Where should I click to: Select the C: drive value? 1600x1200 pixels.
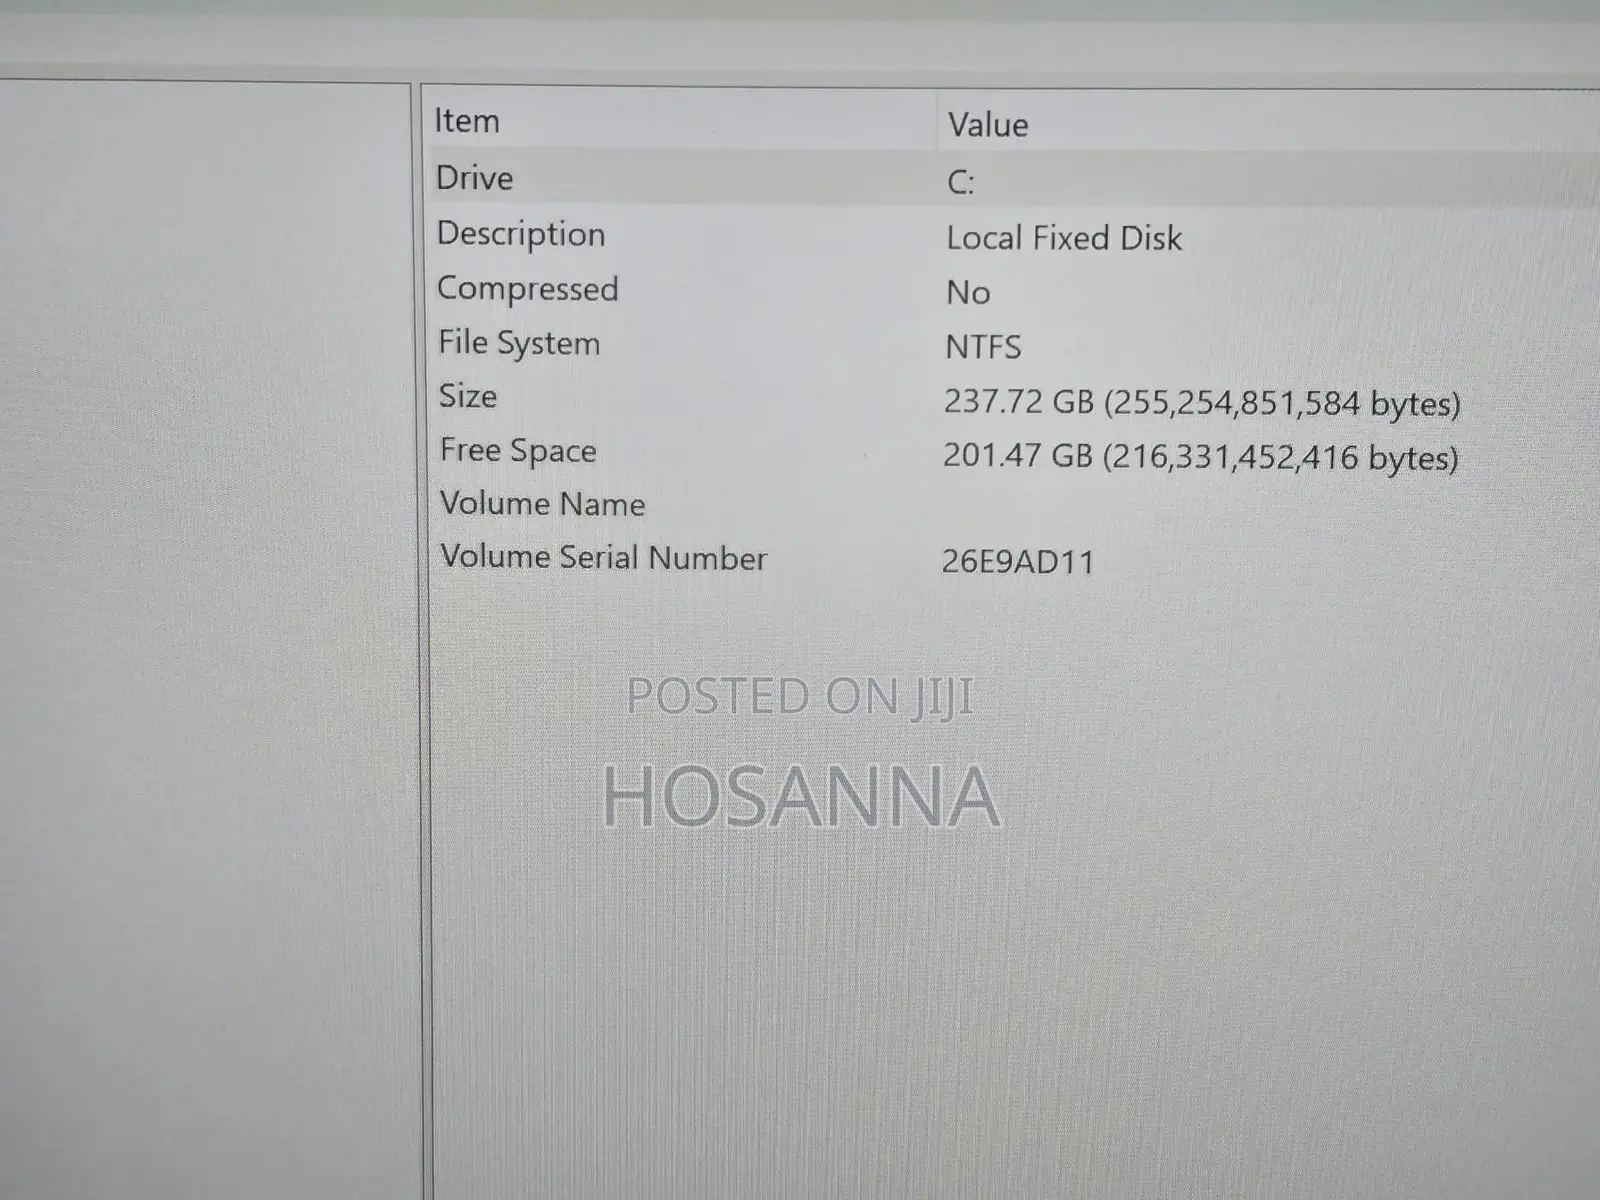pos(960,182)
